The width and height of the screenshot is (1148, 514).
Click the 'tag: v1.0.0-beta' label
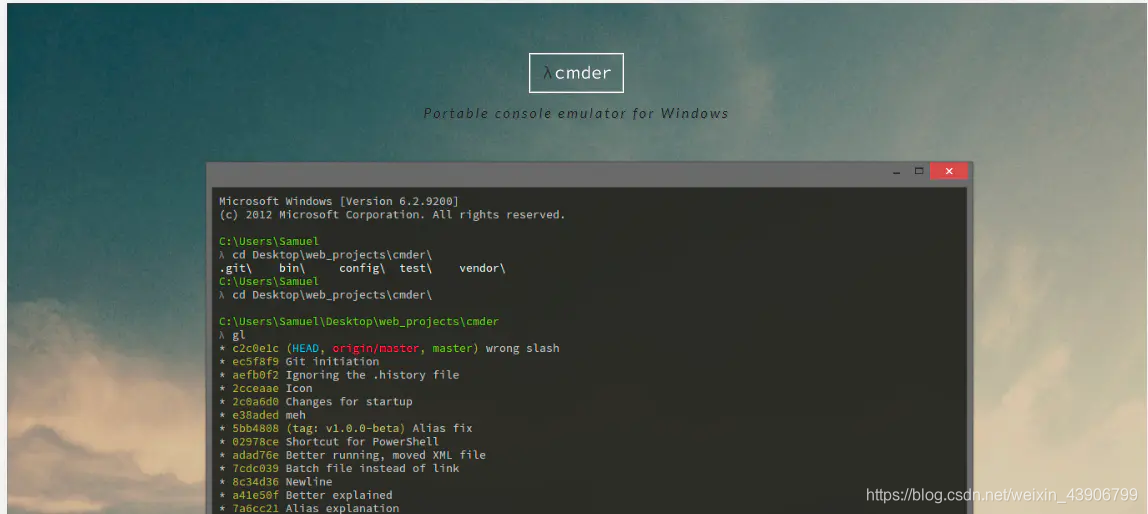tap(346, 428)
